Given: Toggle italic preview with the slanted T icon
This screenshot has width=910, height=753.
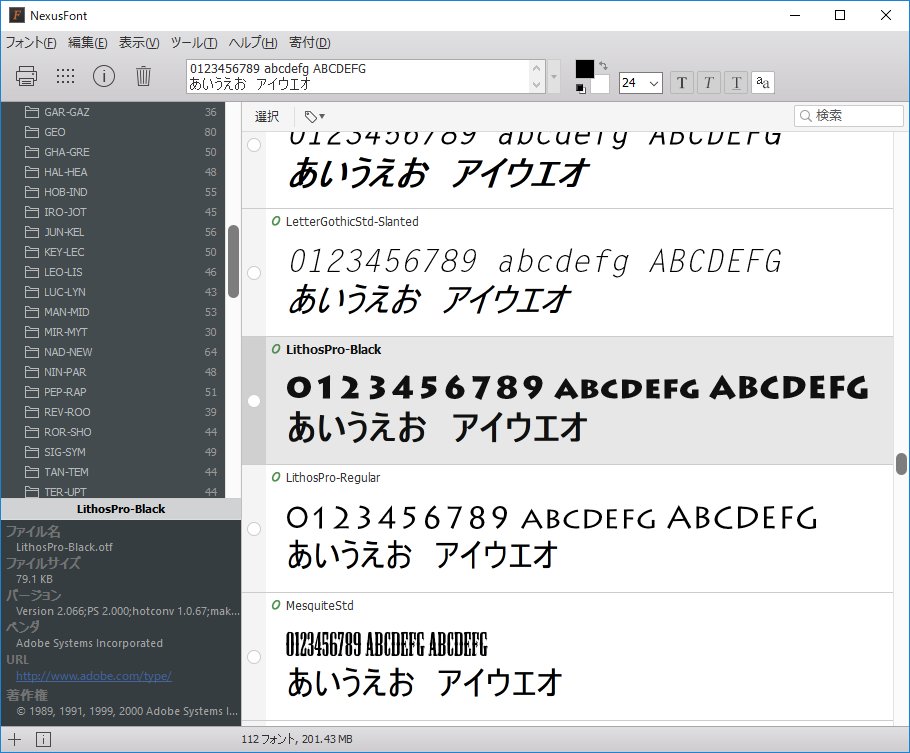Looking at the screenshot, I should (x=708, y=82).
